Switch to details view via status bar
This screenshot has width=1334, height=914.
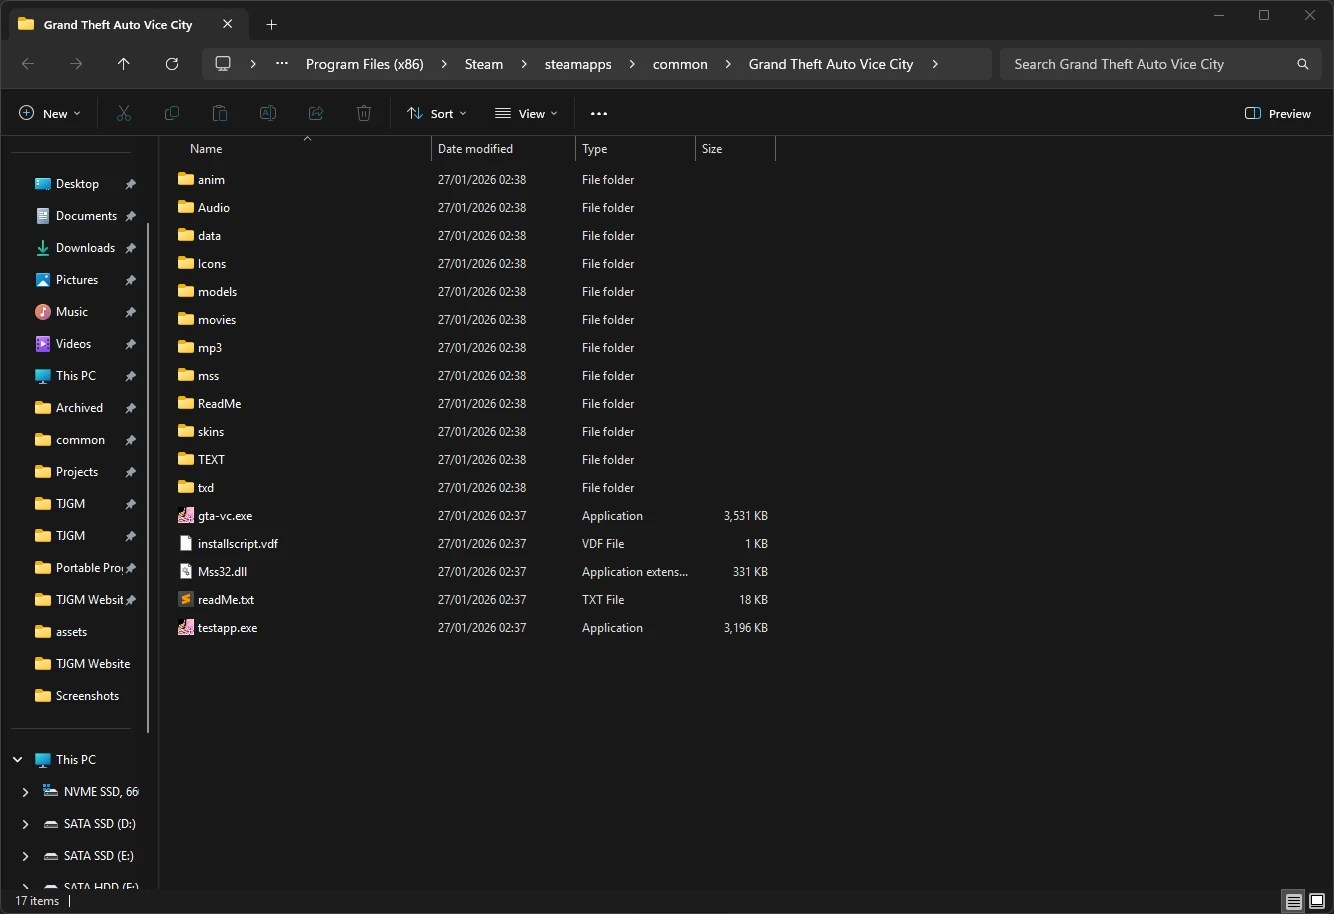tap(1292, 901)
